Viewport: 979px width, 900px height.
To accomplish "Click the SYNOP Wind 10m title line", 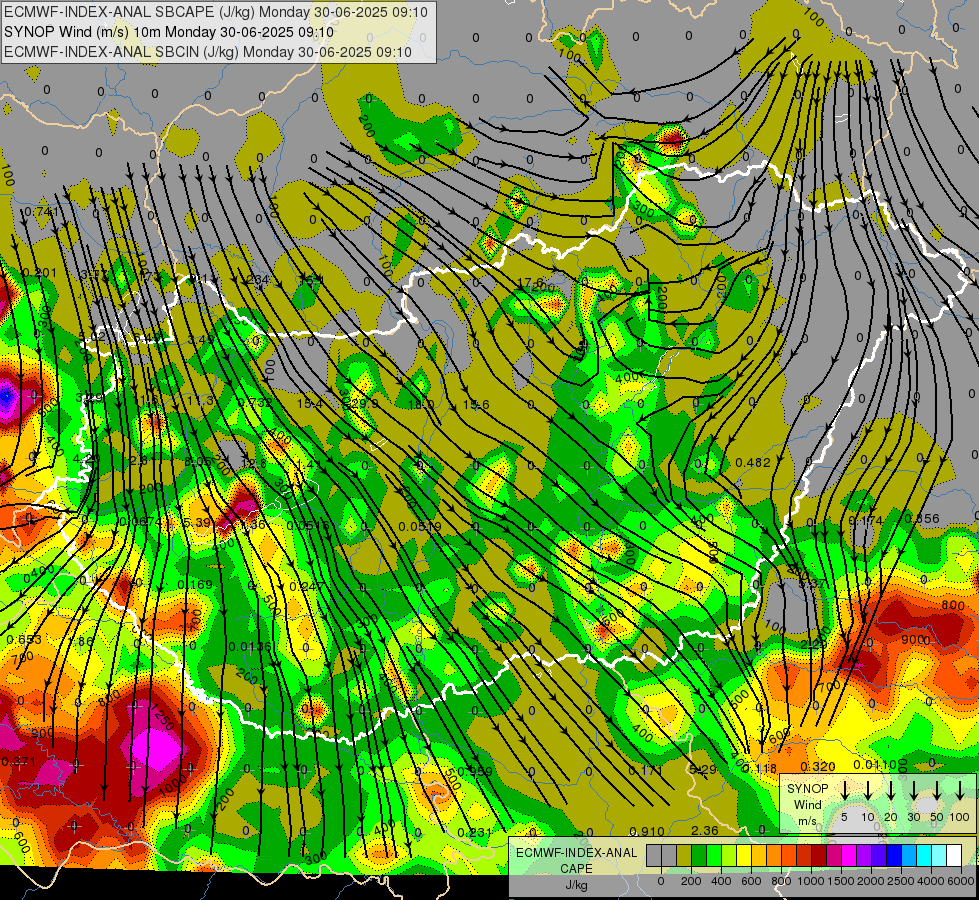I will 169,32.
